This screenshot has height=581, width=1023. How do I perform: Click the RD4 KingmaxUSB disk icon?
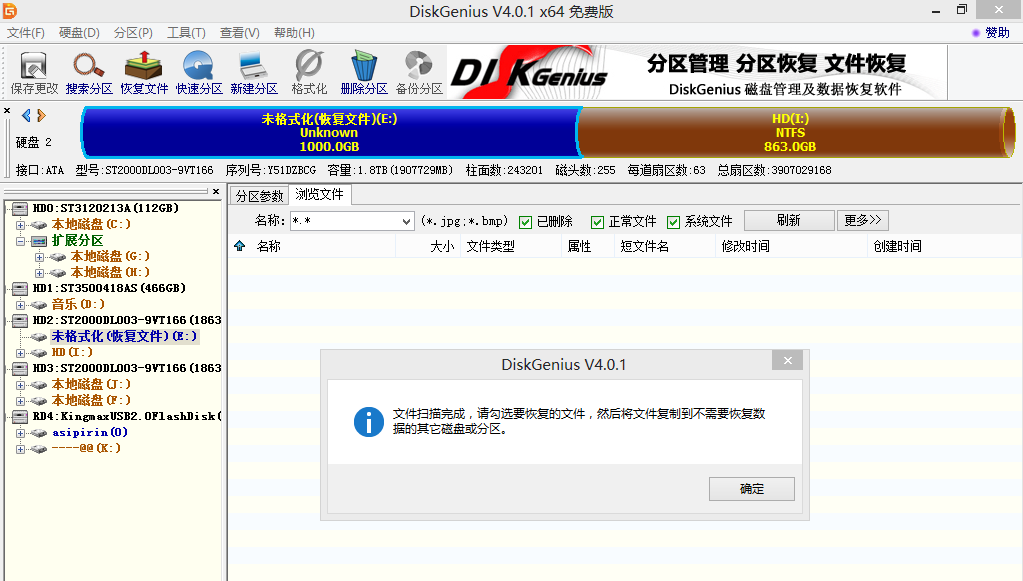pyautogui.click(x=20, y=416)
